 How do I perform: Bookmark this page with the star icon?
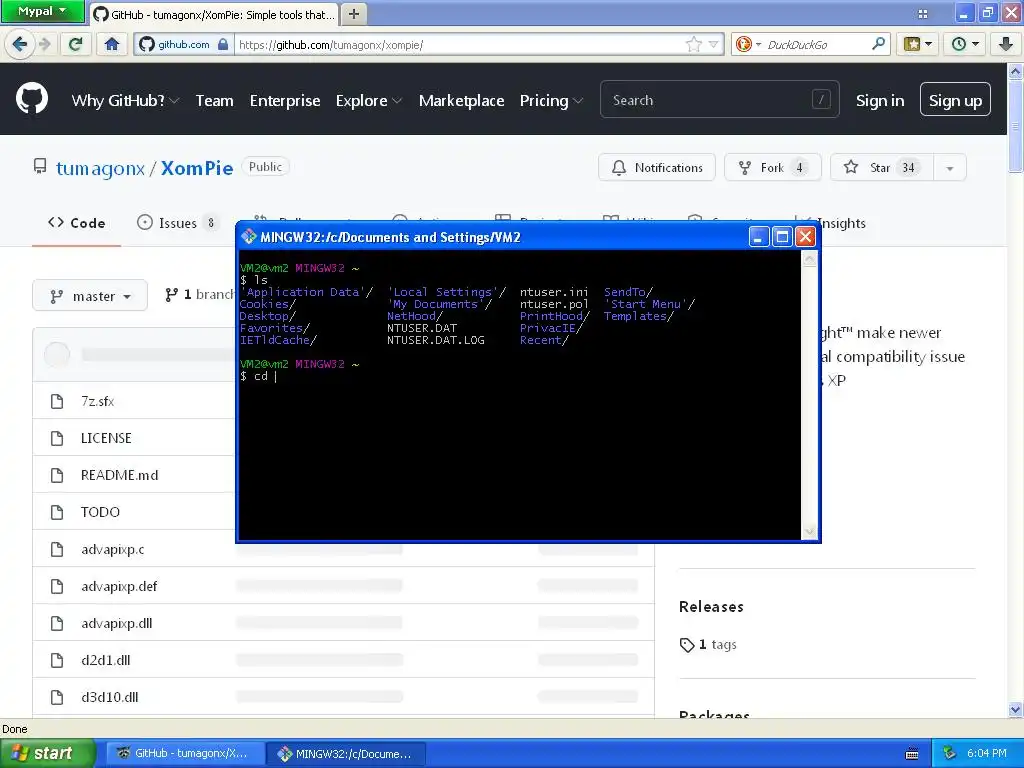click(694, 44)
